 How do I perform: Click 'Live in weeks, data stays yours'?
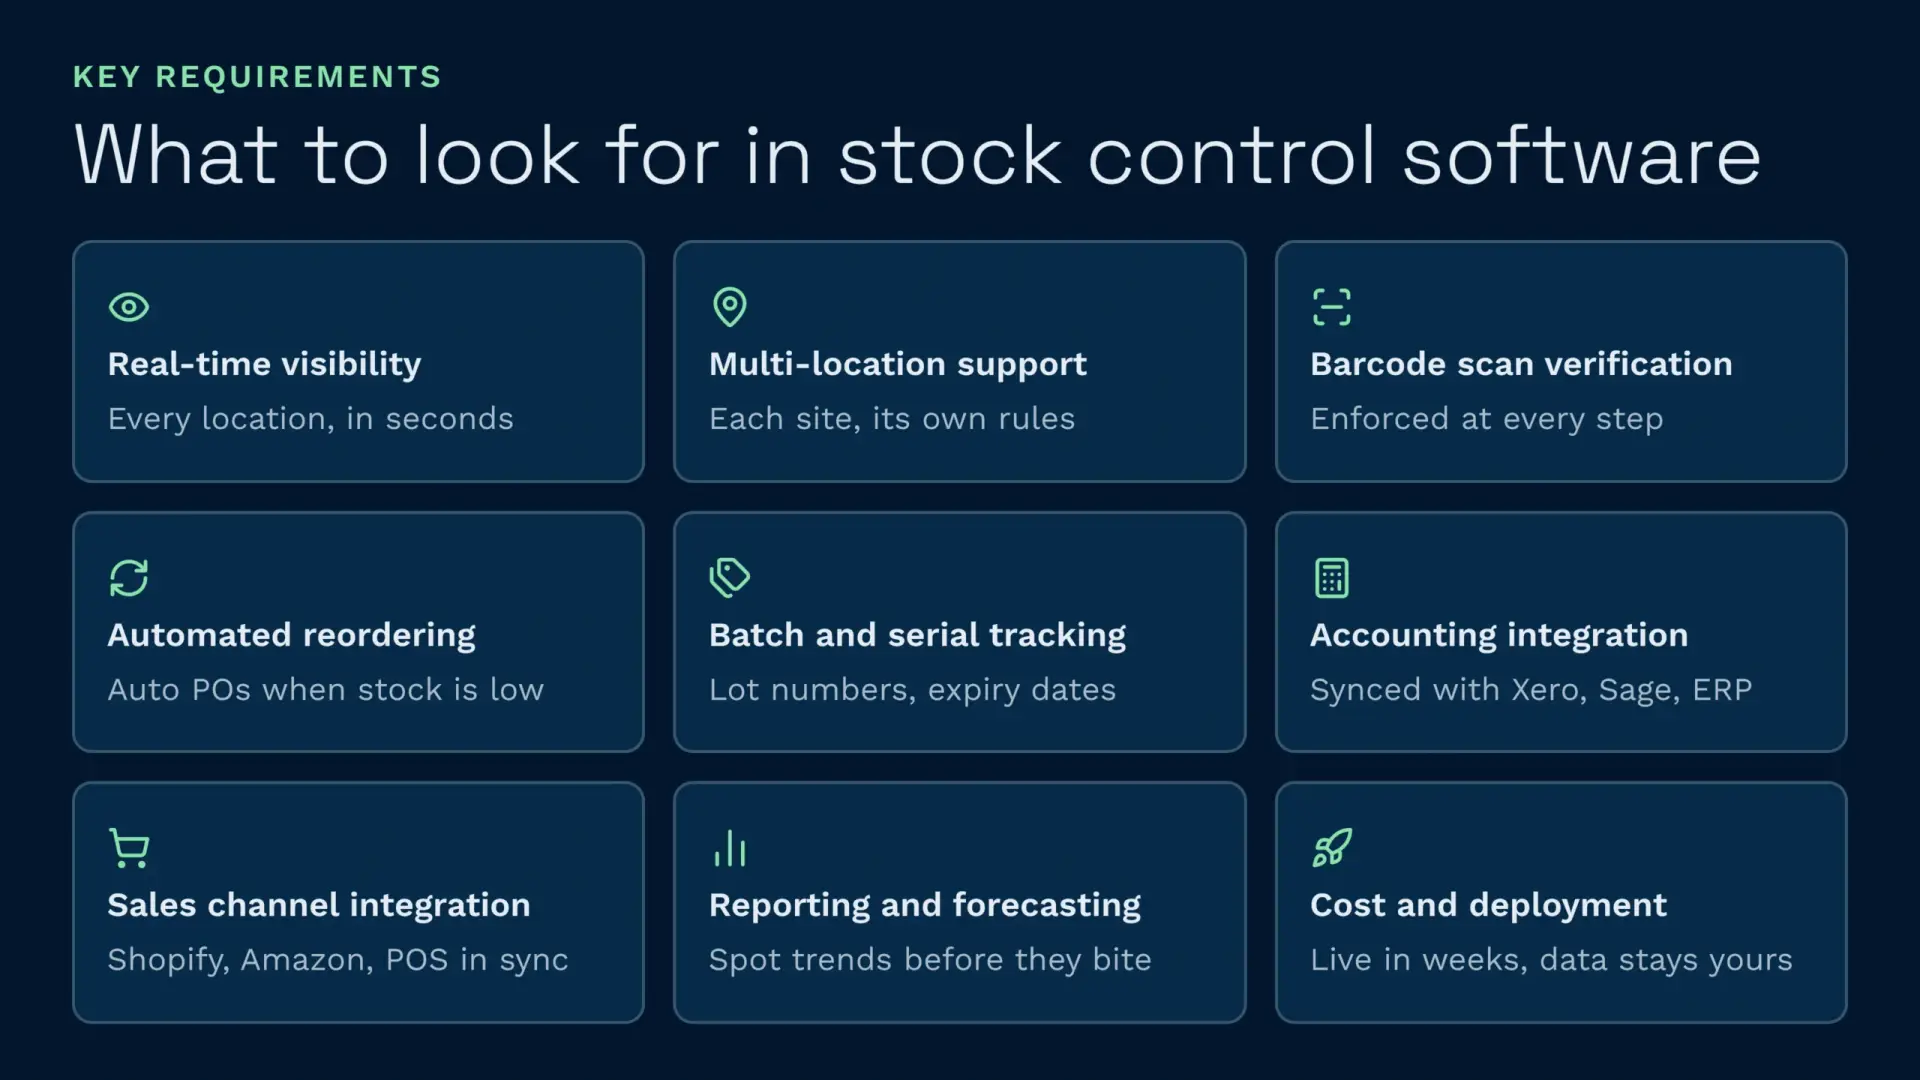[x=1551, y=960]
